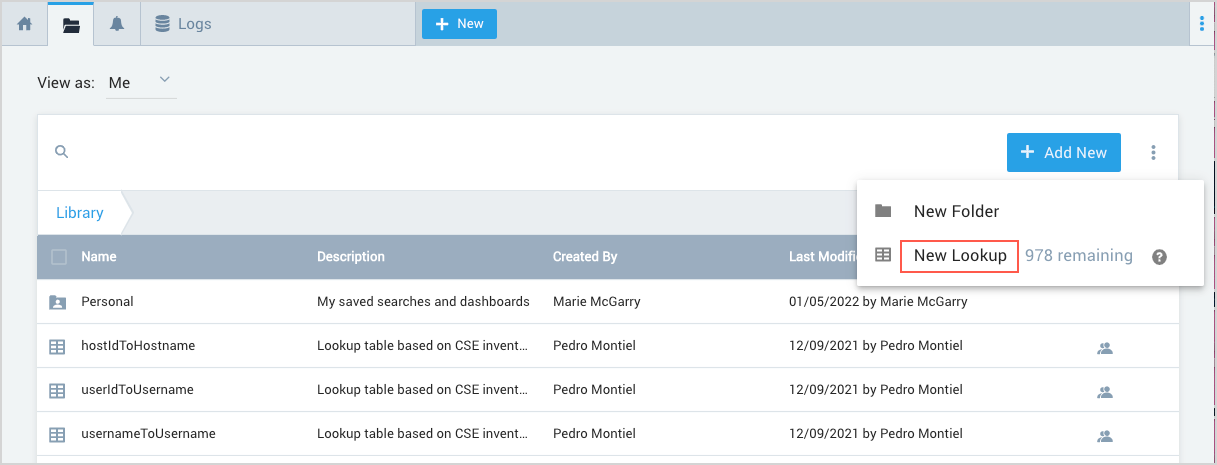This screenshot has height=465, width=1217.
Task: Click the shared icon for hostIdToHostname
Action: 1105,348
